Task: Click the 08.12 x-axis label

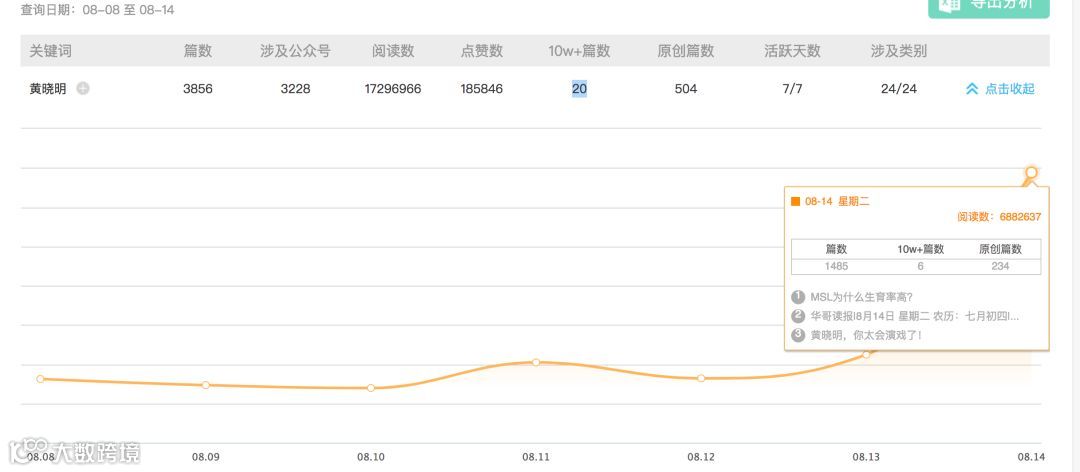Action: tap(700, 457)
